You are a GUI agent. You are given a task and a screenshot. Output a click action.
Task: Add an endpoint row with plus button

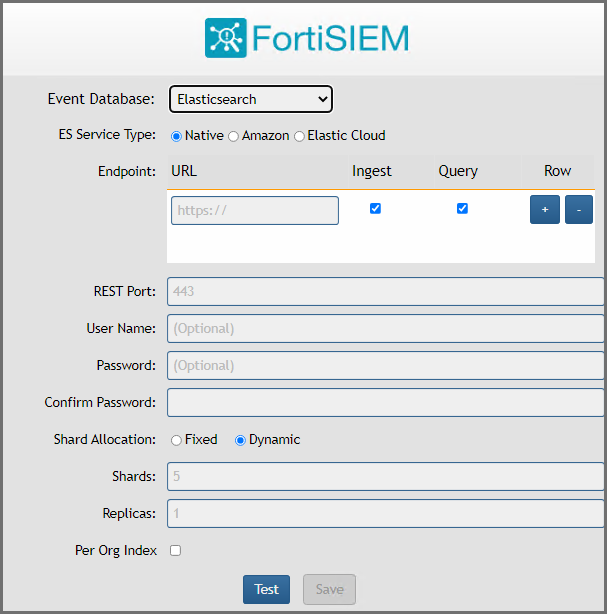tap(545, 210)
